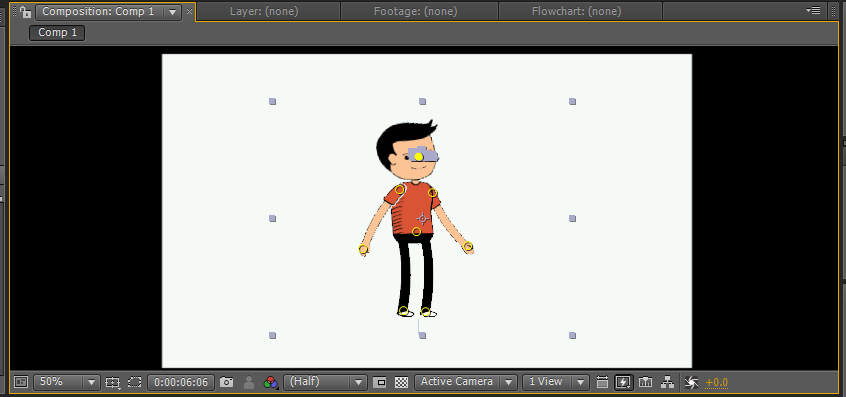The width and height of the screenshot is (846, 397).
Task: Switch to the Layer: (none) tab
Action: [x=264, y=11]
